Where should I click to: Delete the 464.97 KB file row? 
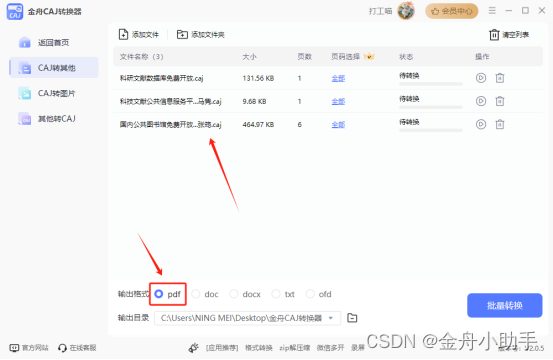500,124
